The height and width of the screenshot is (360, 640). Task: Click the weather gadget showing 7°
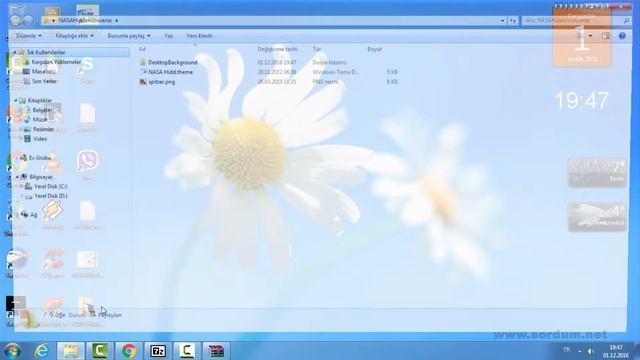click(x=597, y=173)
